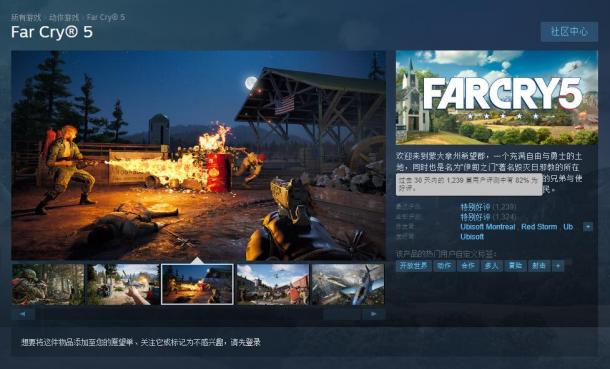
Task: Expand the developer list plus button
Action: click(588, 227)
